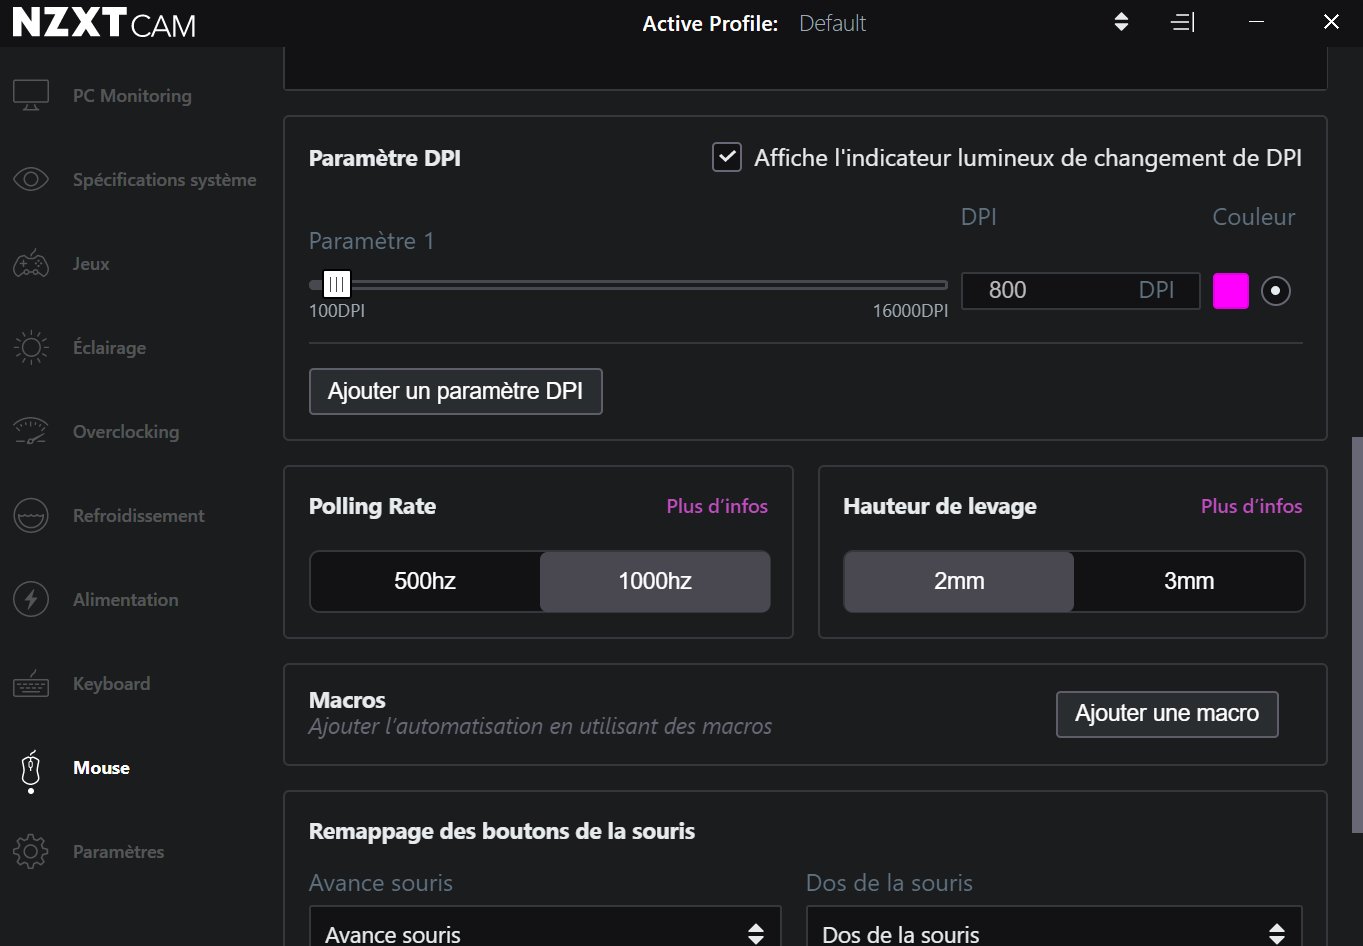Select the Jeux gamepad icon
This screenshot has width=1363, height=946.
tap(31, 264)
